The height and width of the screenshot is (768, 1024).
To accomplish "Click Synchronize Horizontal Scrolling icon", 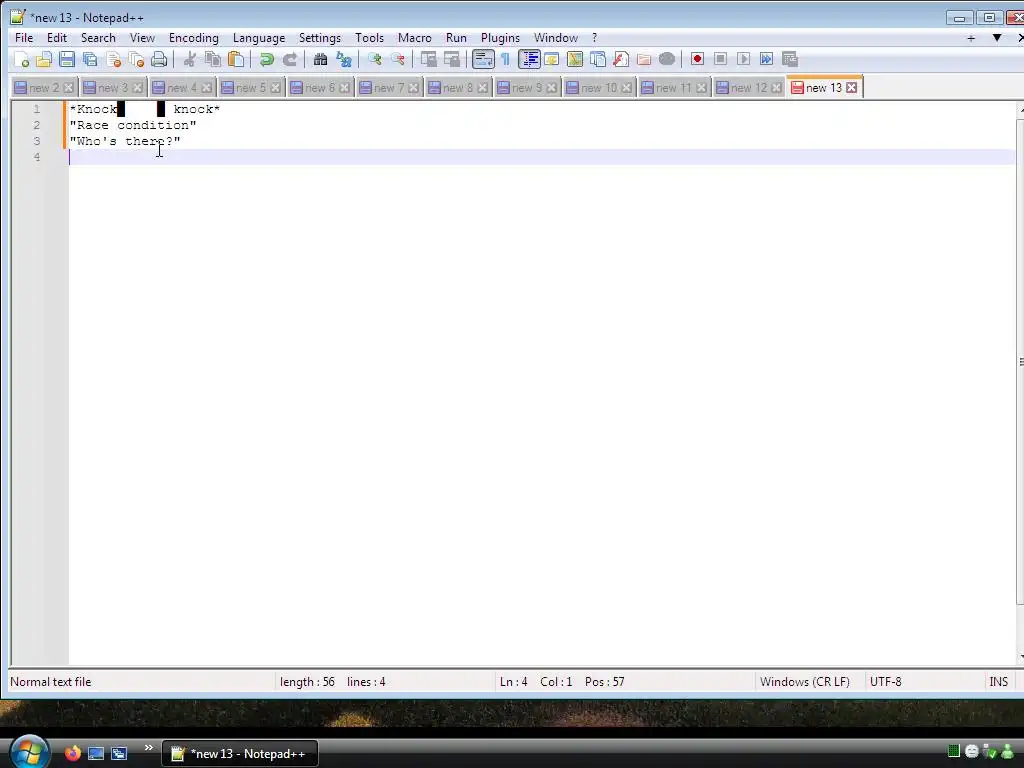I will tap(451, 59).
